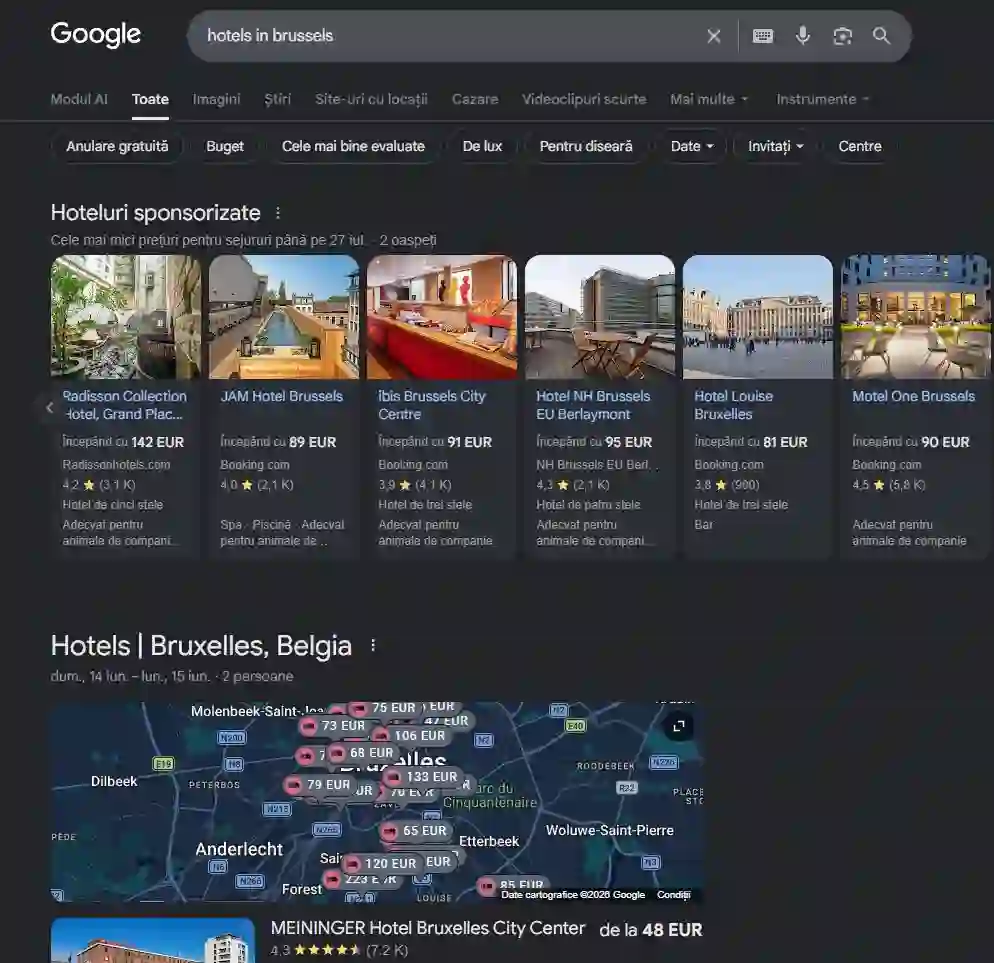
Task: Open Hotel NH Brussels EU Berlaymont listing
Action: (593, 405)
